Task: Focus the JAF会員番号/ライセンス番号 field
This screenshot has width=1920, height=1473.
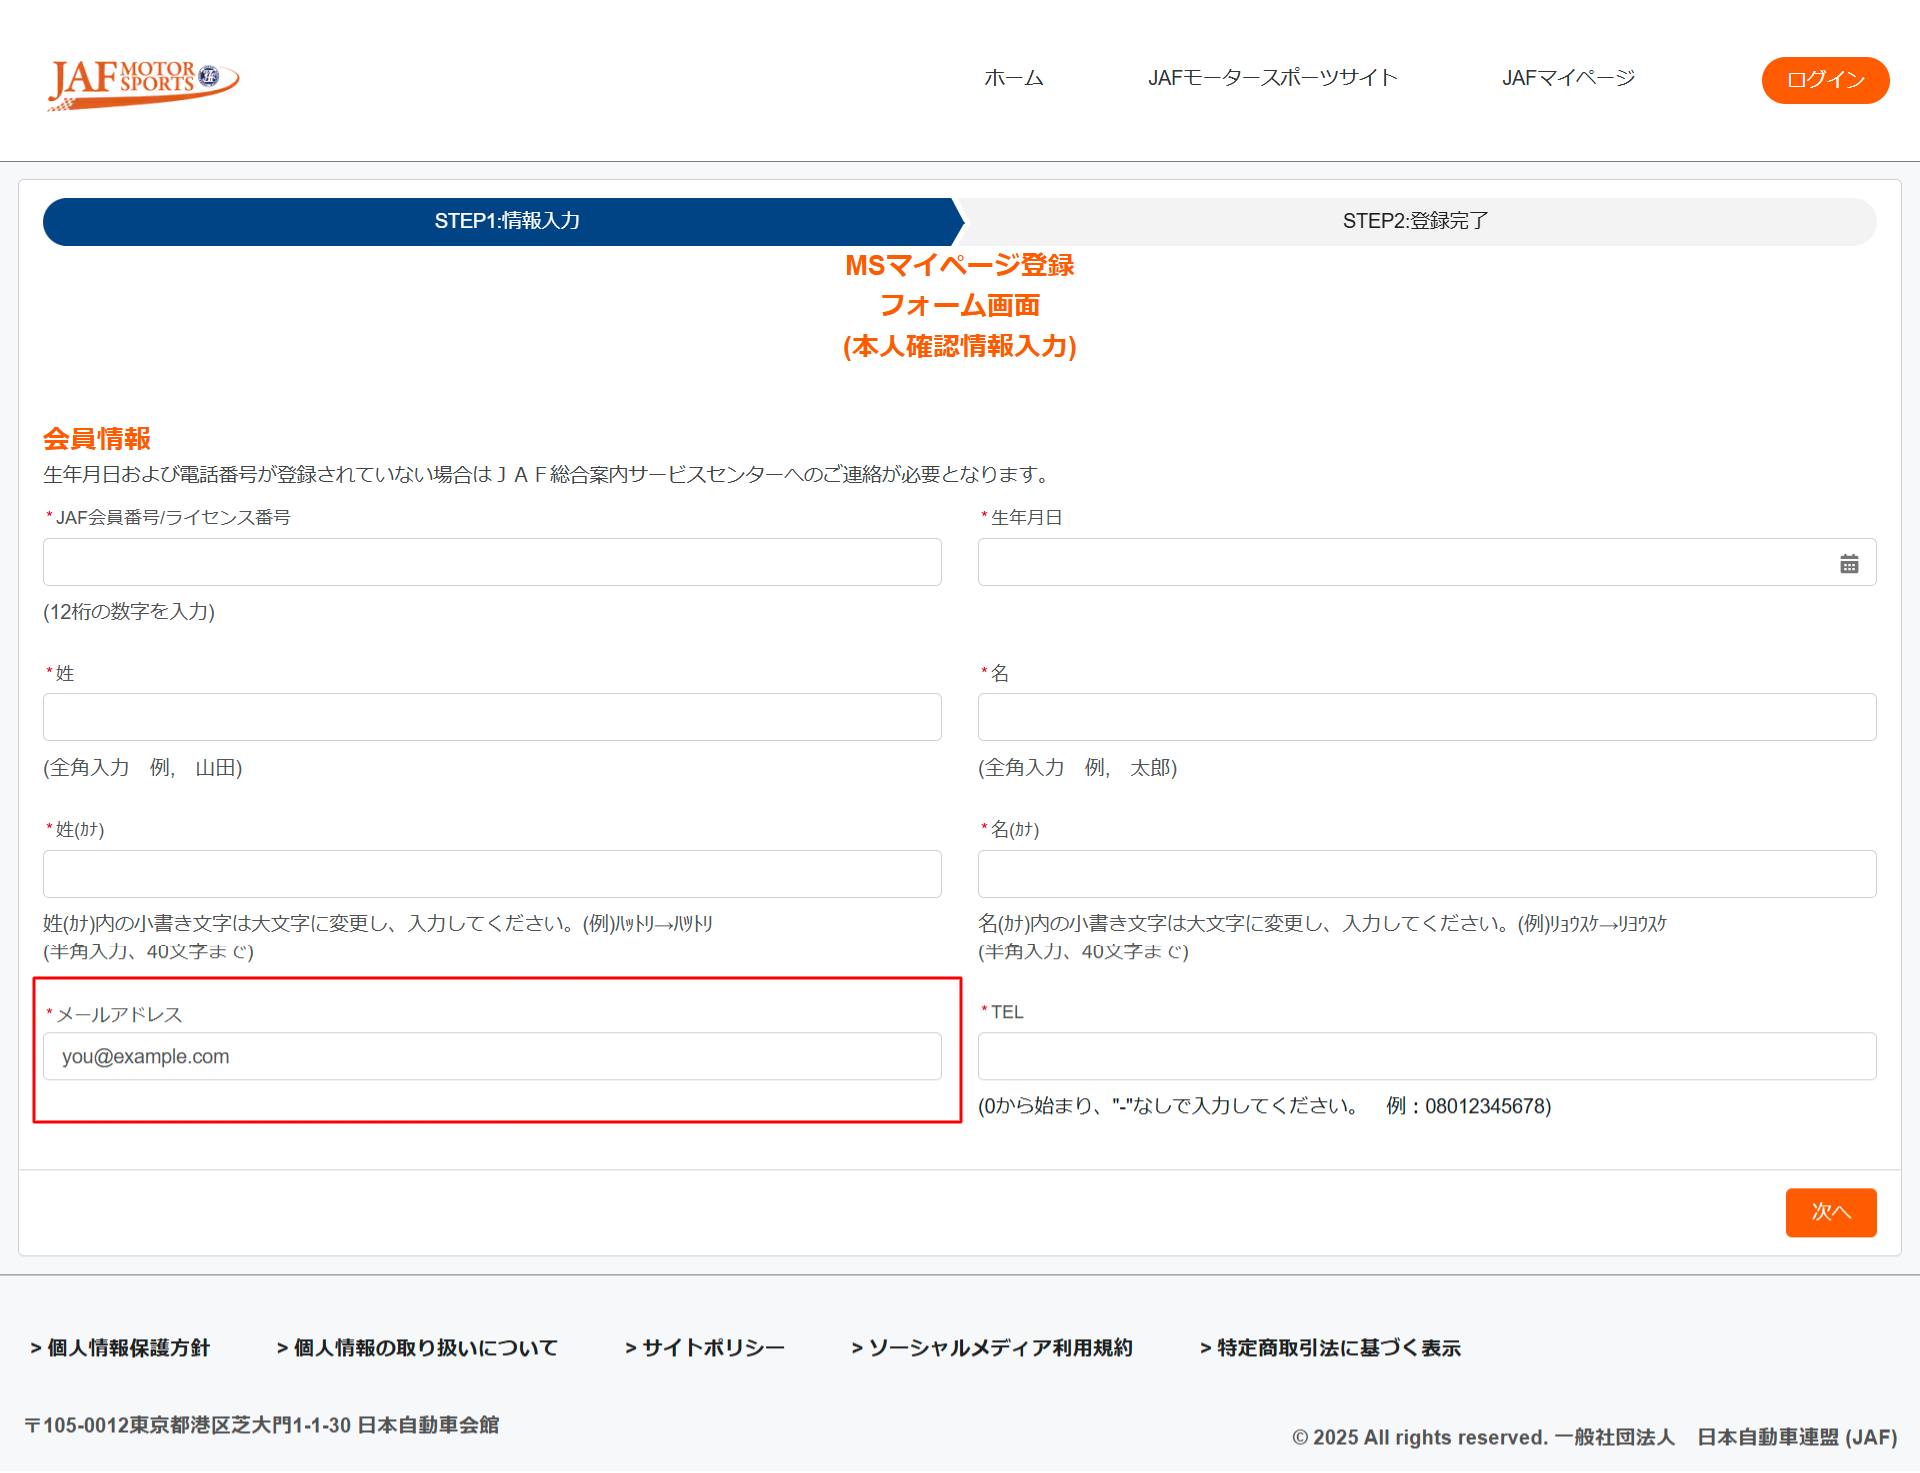Action: (x=492, y=562)
